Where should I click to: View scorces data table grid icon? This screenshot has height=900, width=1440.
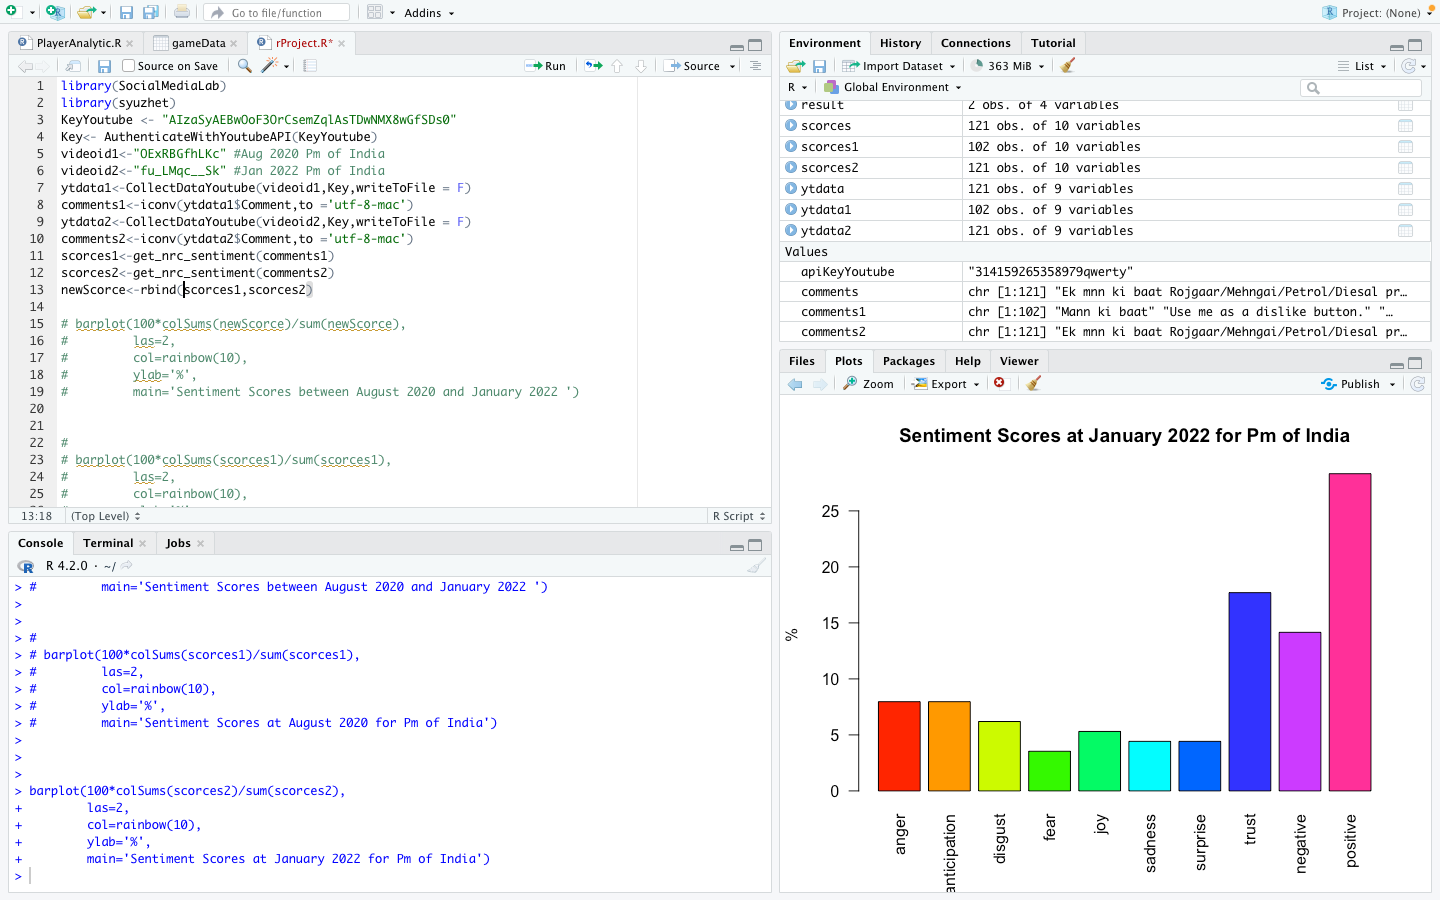(1405, 126)
